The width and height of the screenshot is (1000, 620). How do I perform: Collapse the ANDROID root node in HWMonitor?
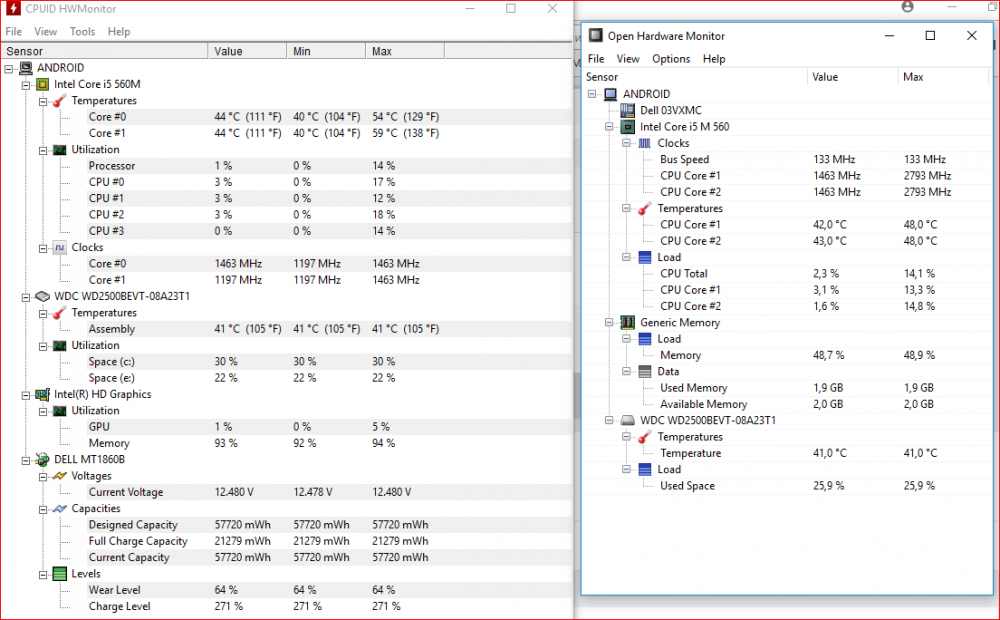click(9, 68)
